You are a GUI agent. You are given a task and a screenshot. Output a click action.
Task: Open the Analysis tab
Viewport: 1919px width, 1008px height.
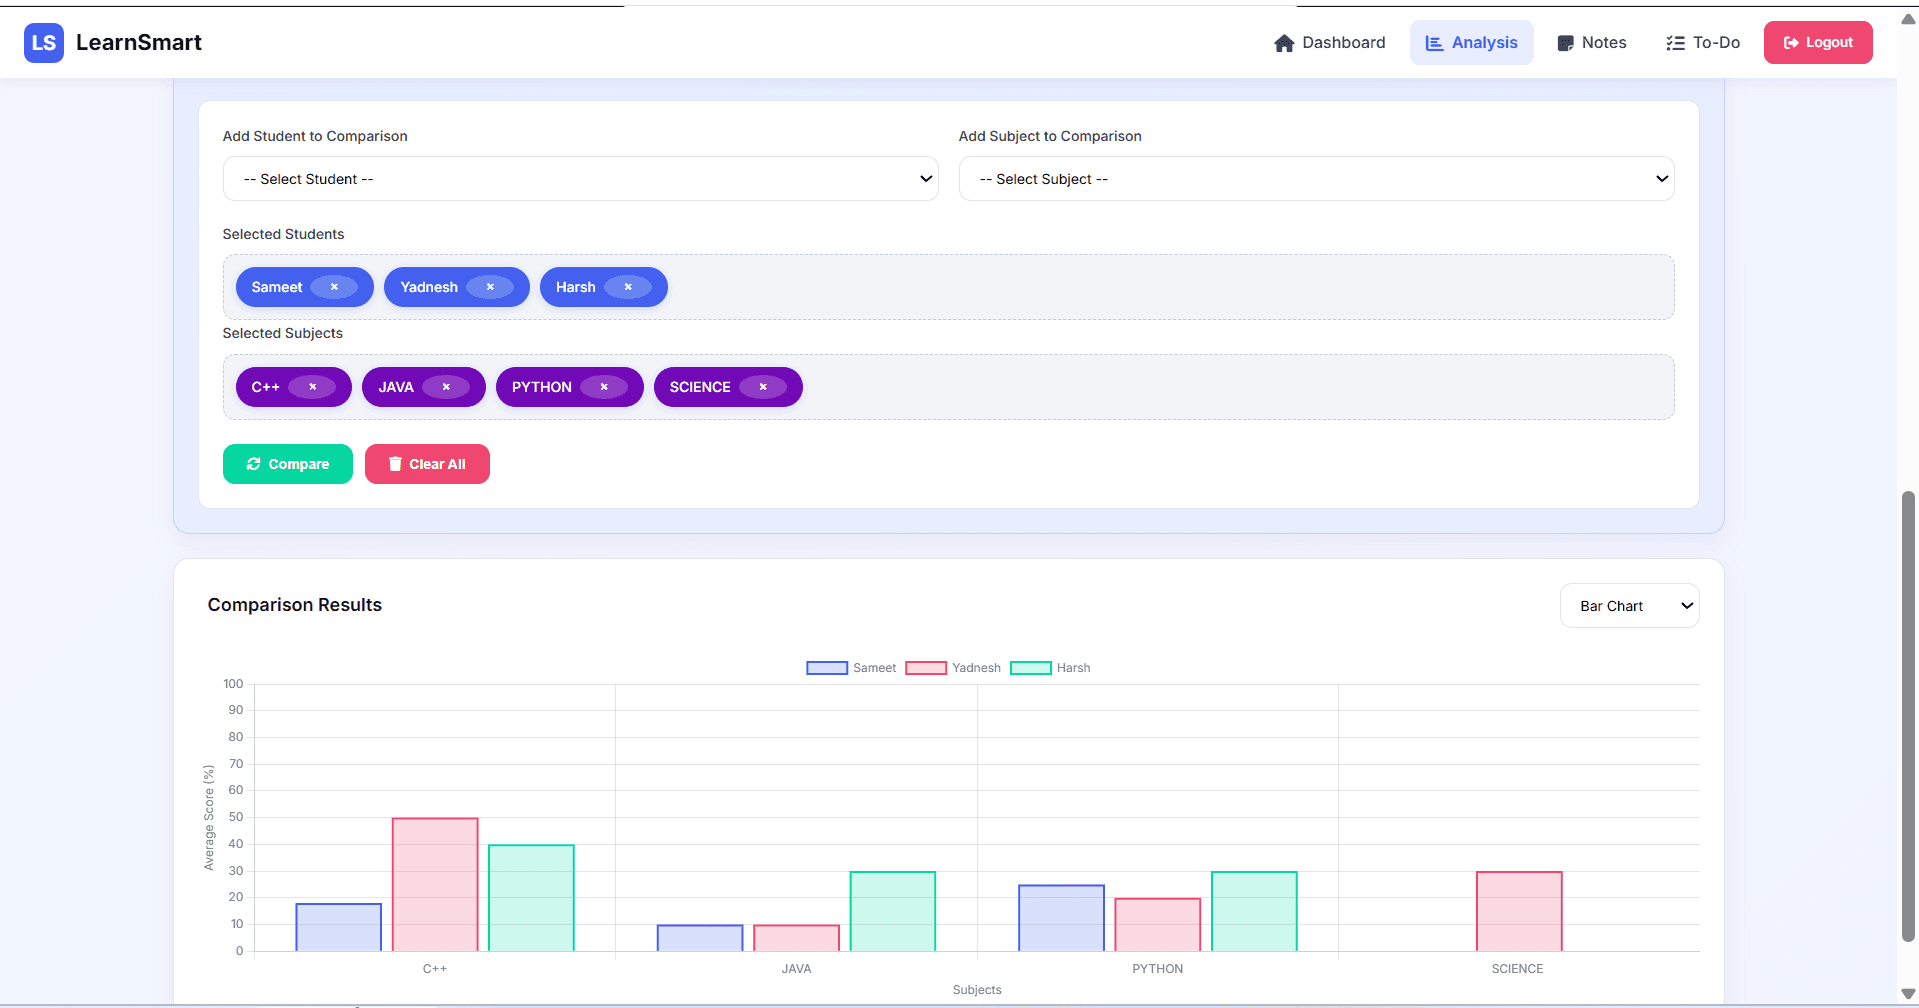pyautogui.click(x=1472, y=43)
